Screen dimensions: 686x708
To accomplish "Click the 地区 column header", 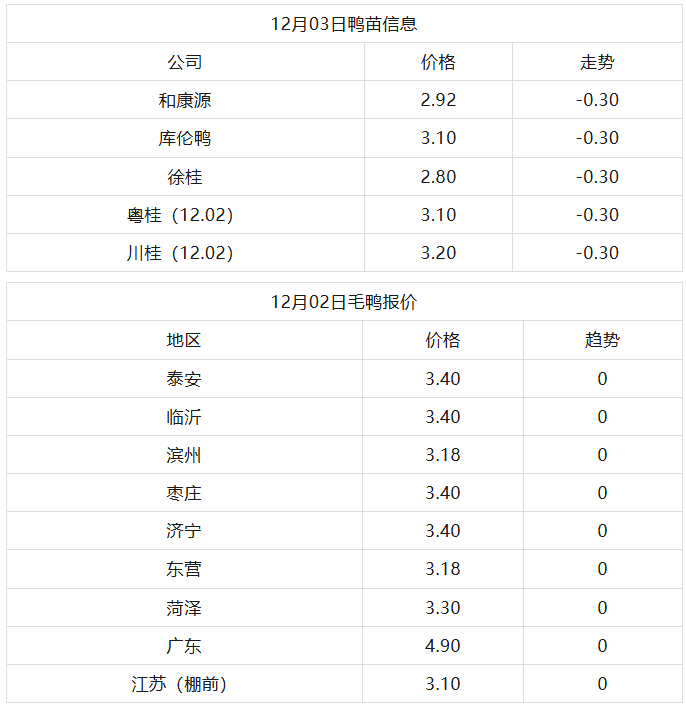I will pyautogui.click(x=184, y=340).
